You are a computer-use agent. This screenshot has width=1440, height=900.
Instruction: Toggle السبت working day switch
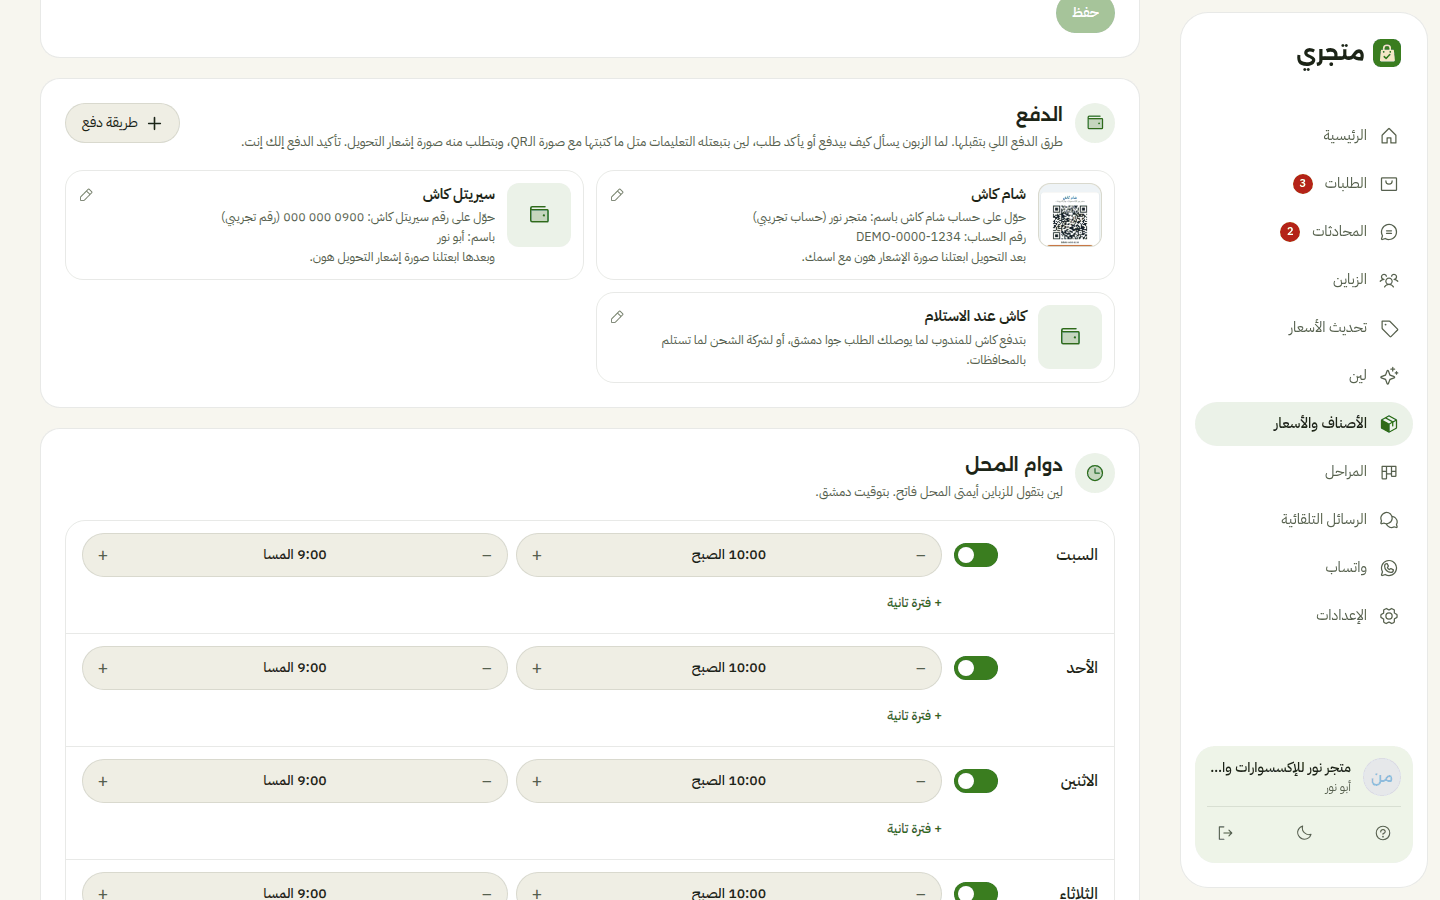976,555
